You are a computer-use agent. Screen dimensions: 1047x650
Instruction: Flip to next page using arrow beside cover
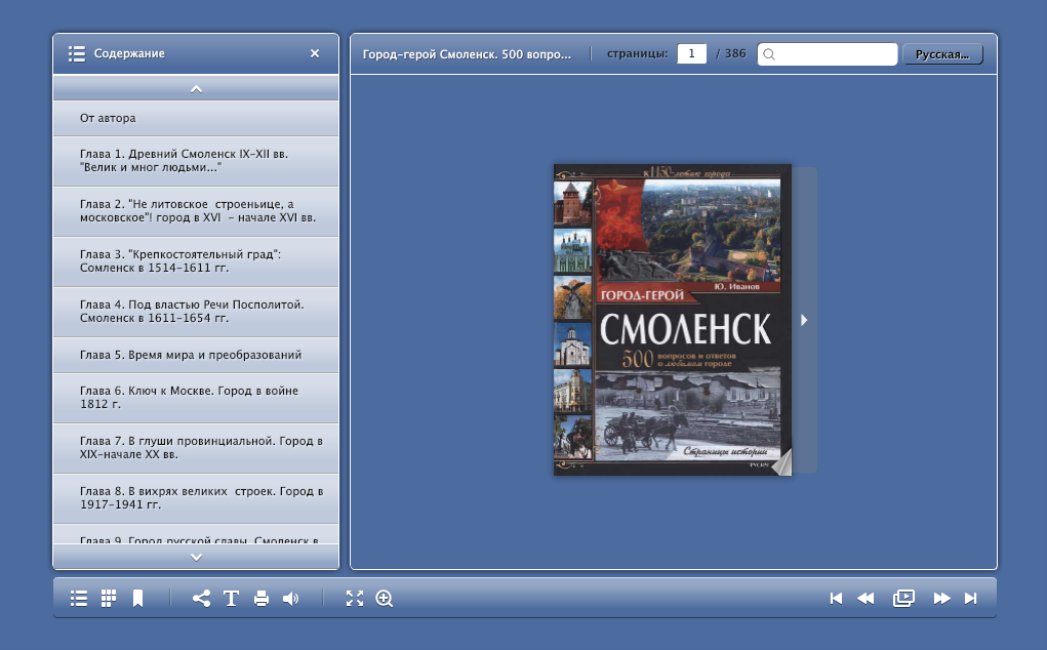(x=804, y=320)
